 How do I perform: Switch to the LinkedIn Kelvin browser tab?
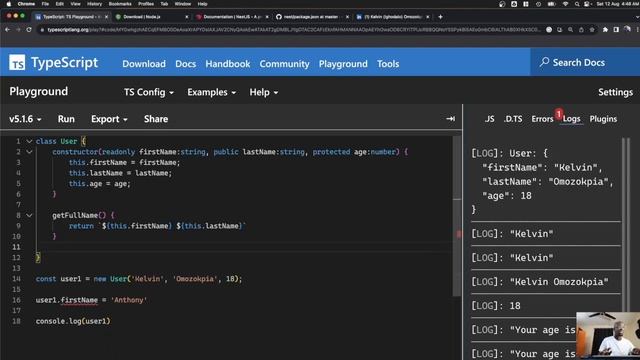pos(392,17)
